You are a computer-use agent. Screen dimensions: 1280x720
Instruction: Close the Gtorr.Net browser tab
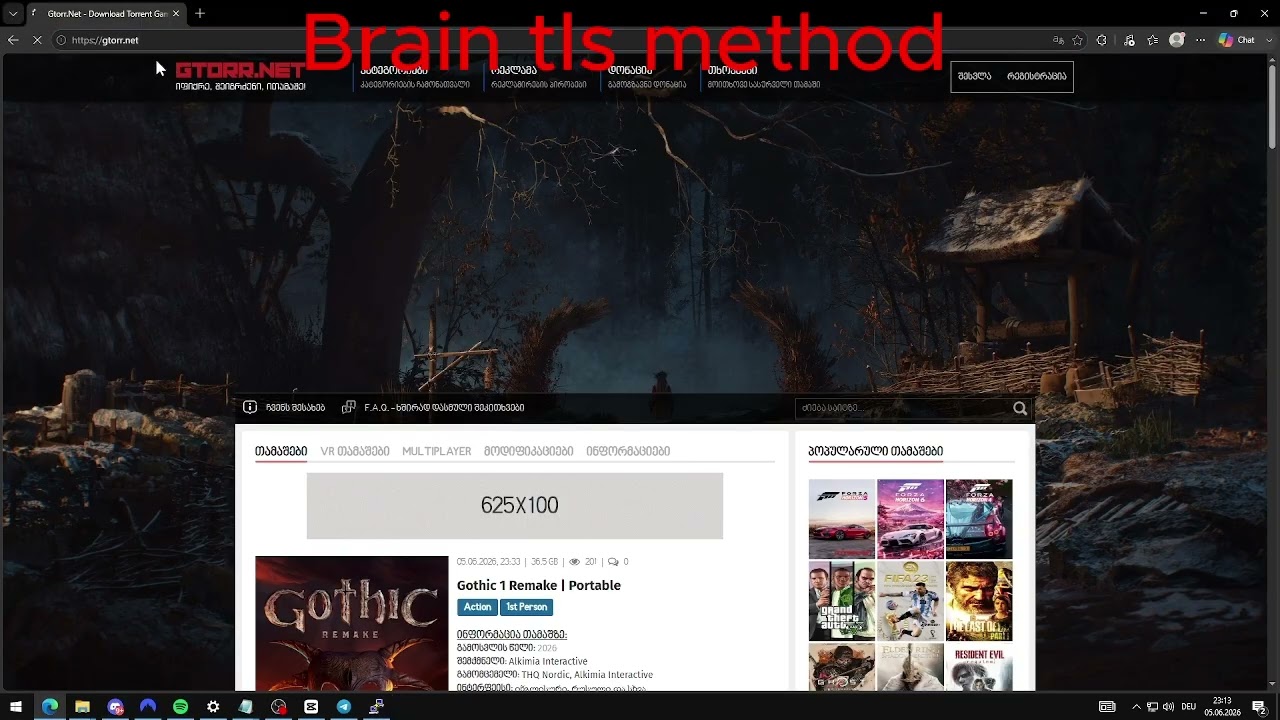point(176,13)
